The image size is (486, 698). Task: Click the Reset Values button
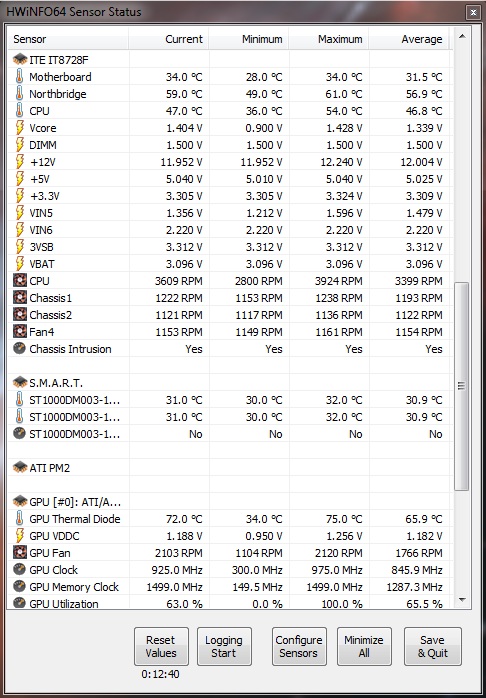pos(161,646)
